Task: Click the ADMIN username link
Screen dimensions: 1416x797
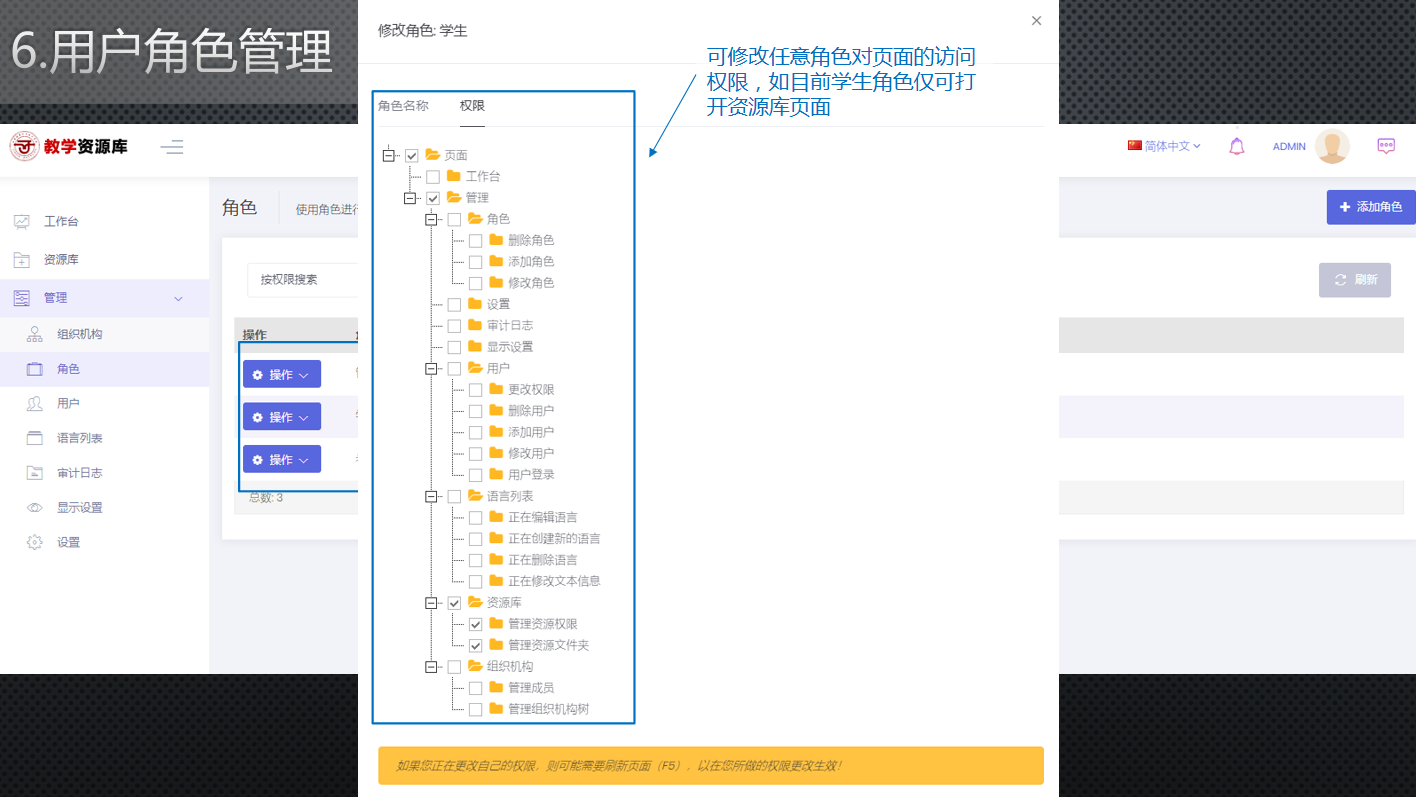Action: pos(1289,146)
